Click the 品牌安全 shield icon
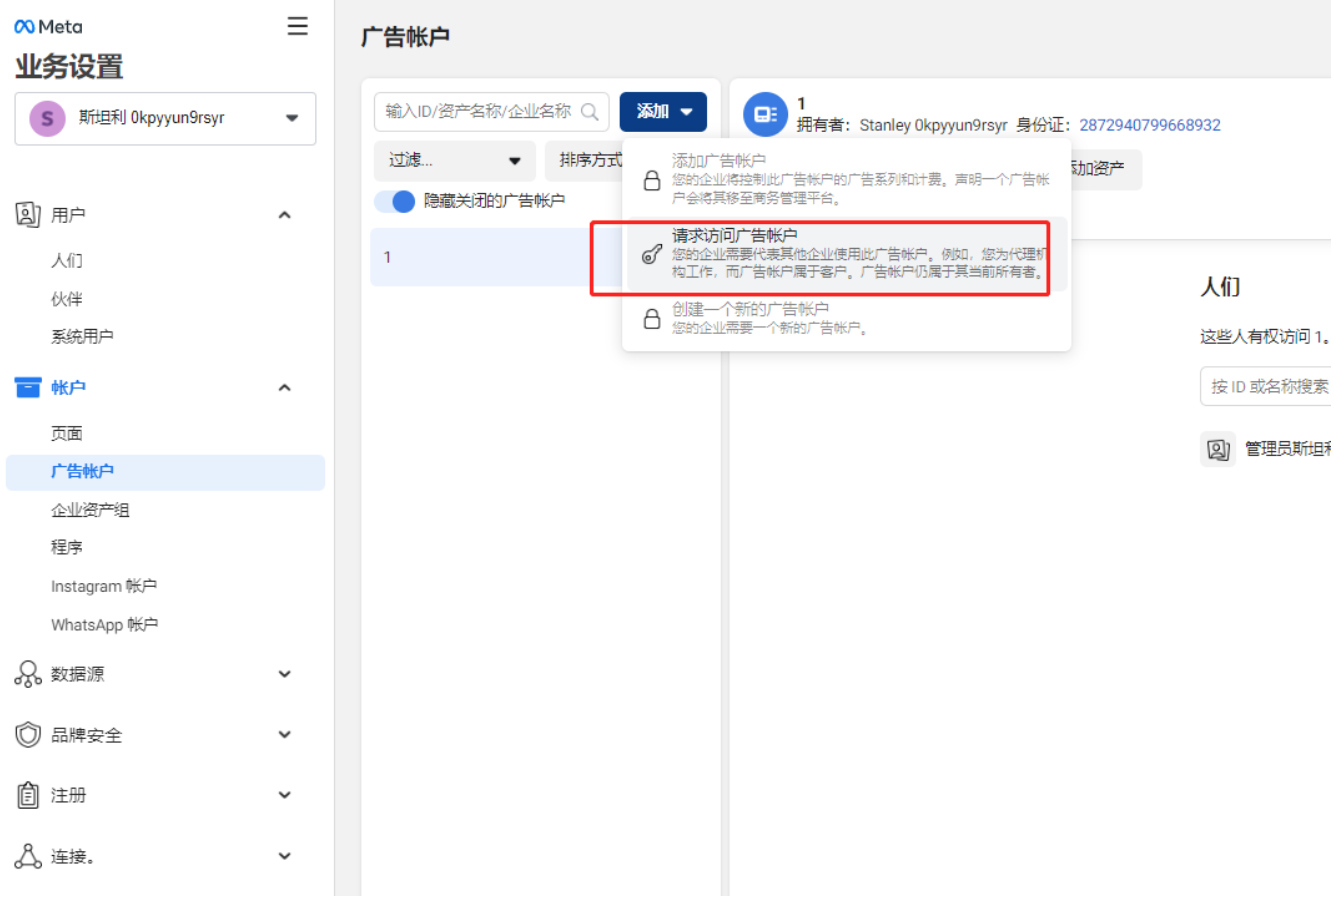The height and width of the screenshot is (900, 1334). click(x=28, y=735)
